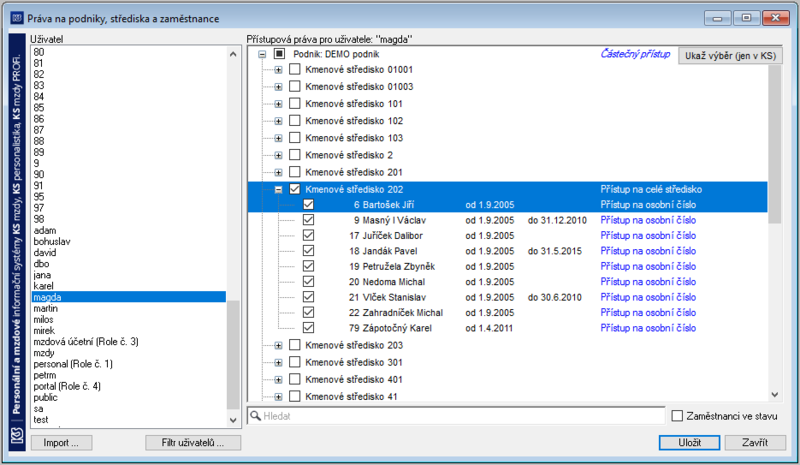
Task: Select 'personal (Role č. 1)' entry
Action: tap(73, 364)
